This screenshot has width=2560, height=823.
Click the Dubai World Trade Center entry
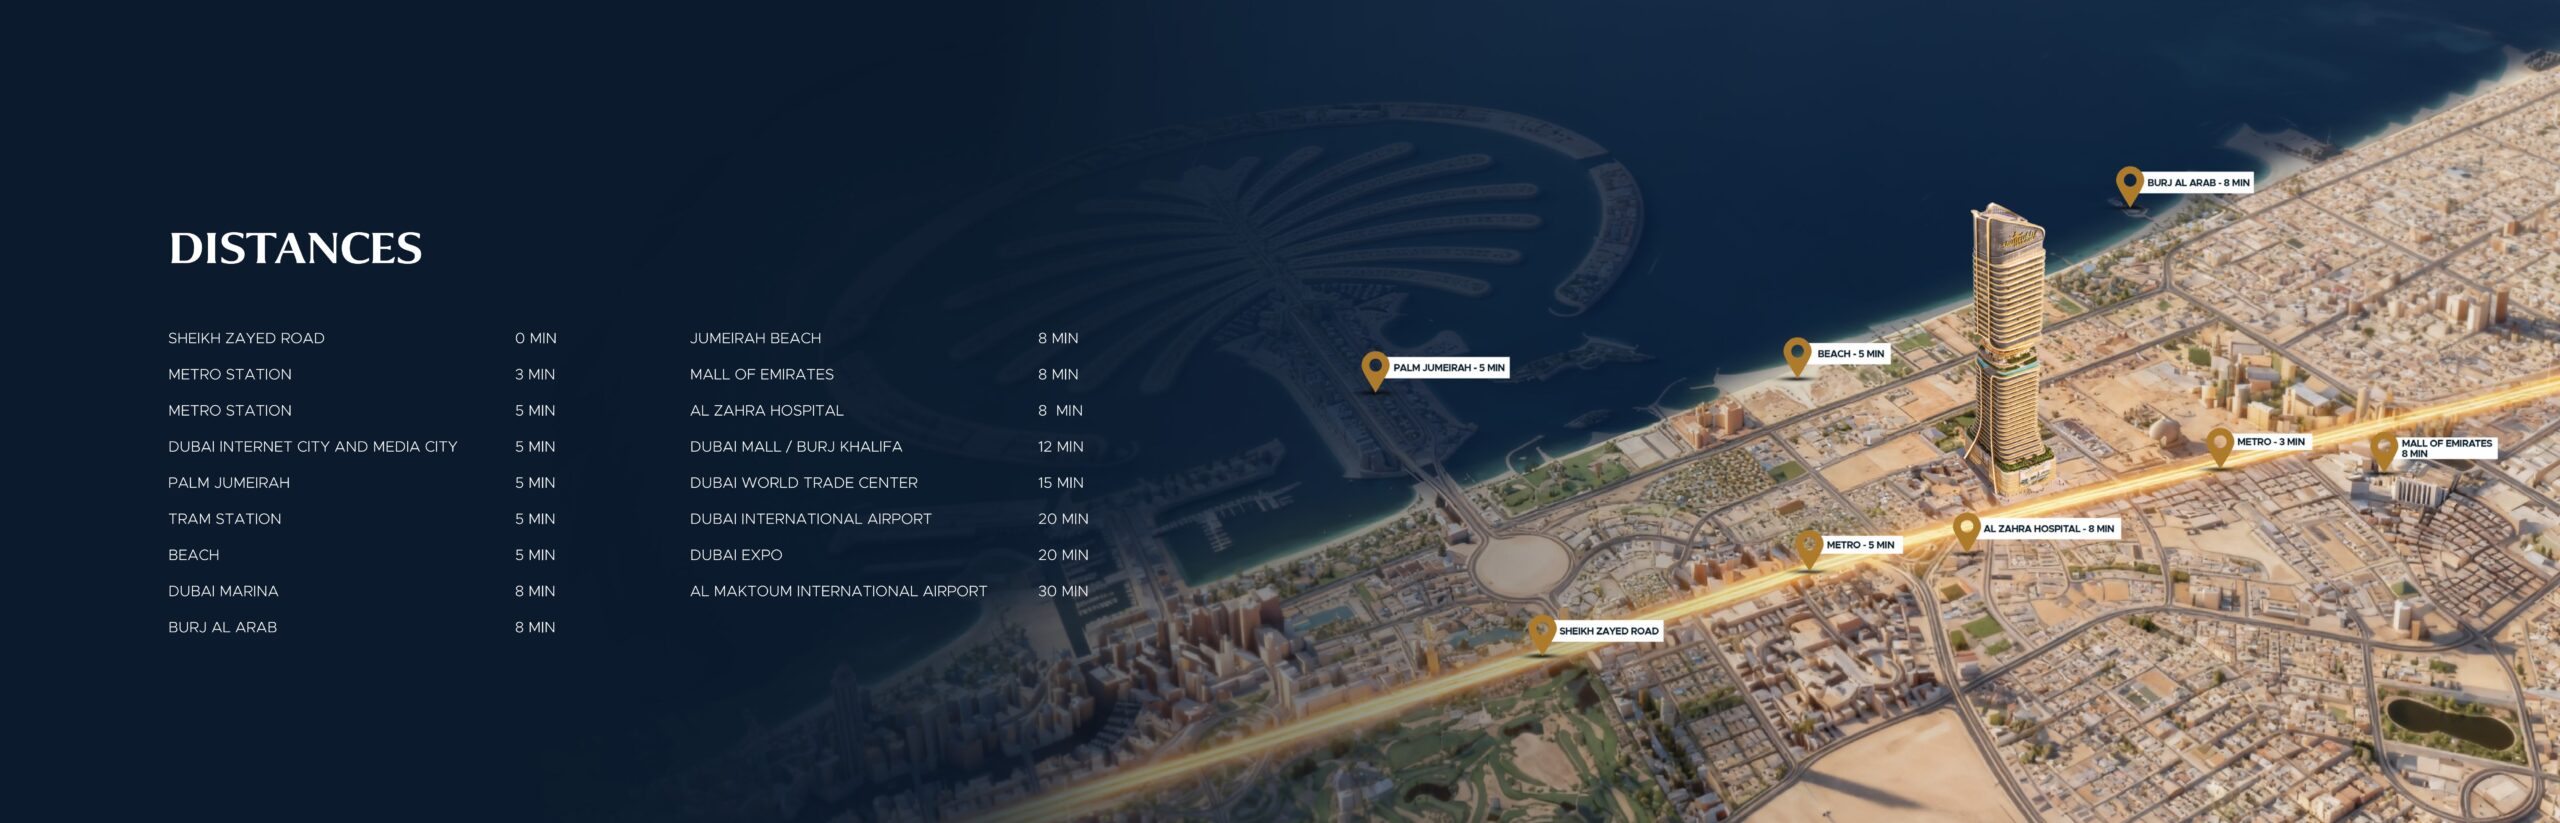pos(803,483)
